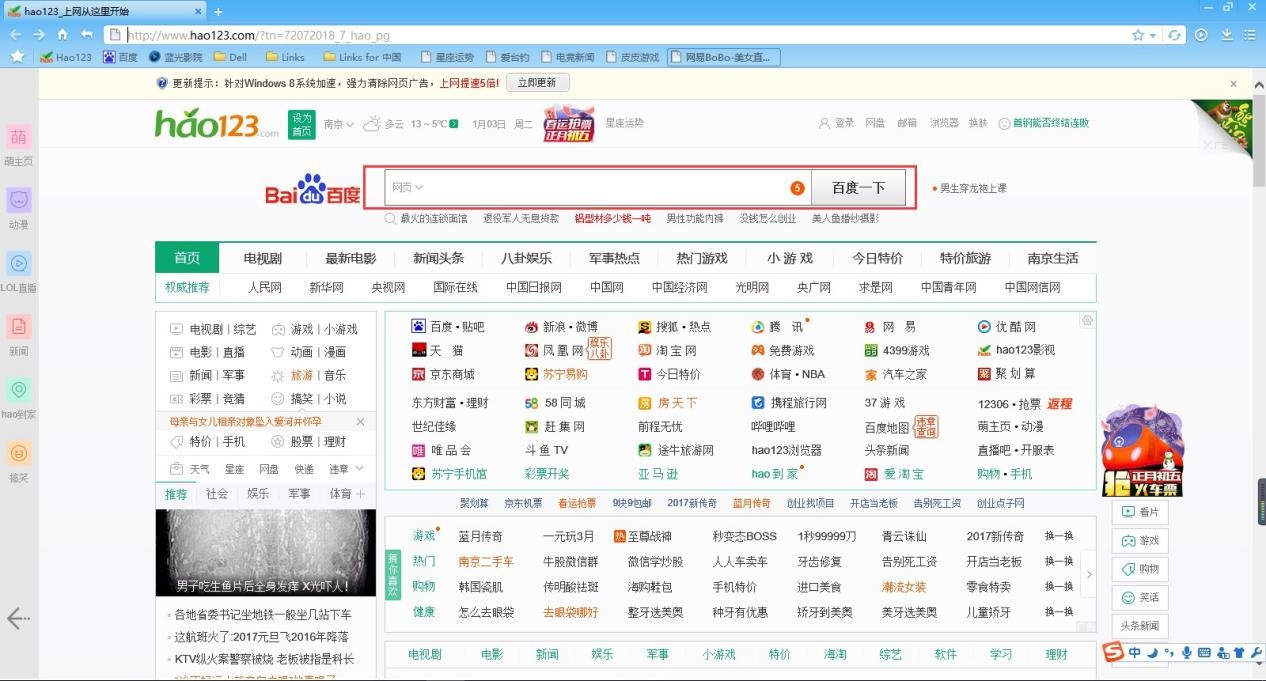
Task: Expand the 南京 city selector dropdown
Action: (x=339, y=126)
